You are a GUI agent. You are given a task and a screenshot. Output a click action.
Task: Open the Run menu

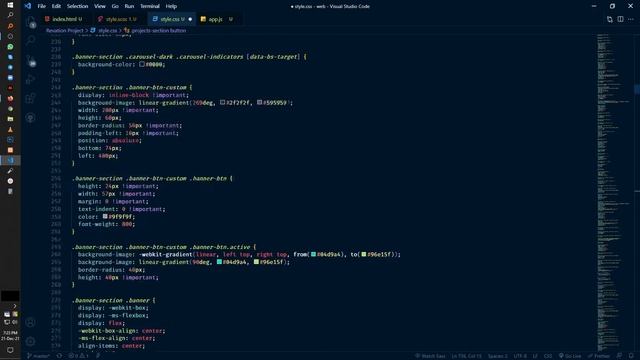click(129, 6)
